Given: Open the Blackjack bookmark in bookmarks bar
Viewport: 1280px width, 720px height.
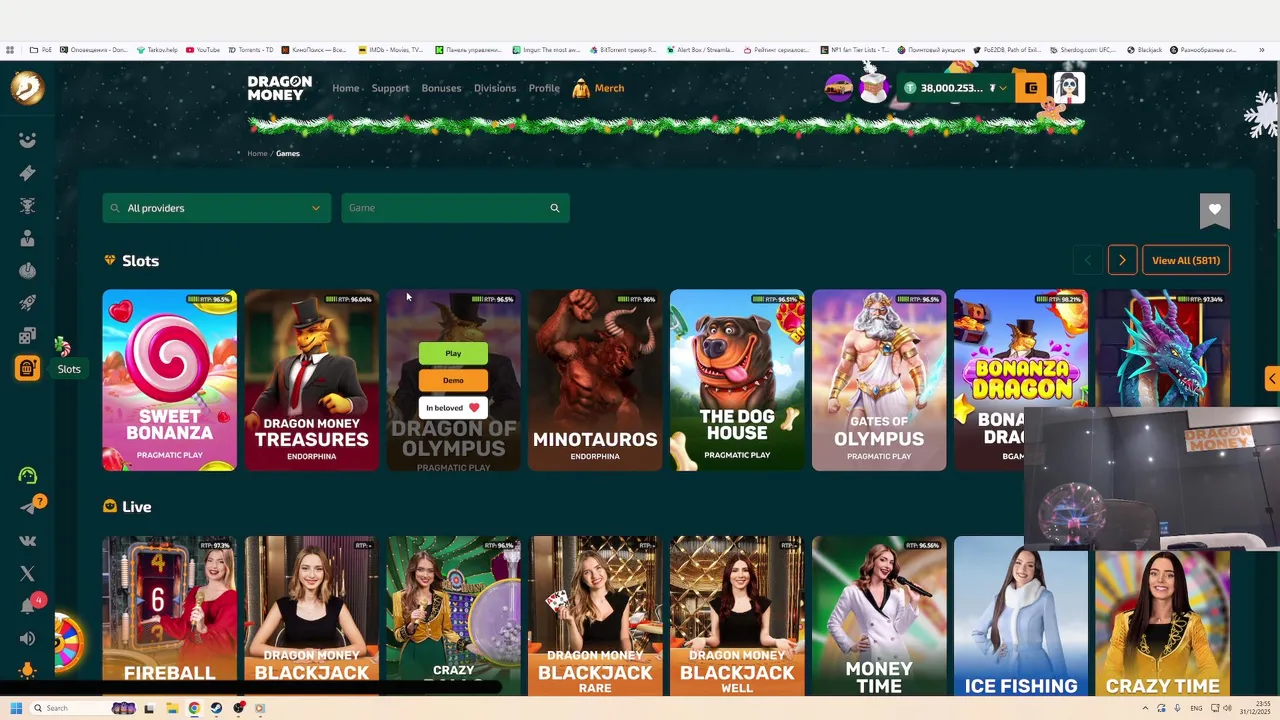Looking at the screenshot, I should click(x=1144, y=49).
